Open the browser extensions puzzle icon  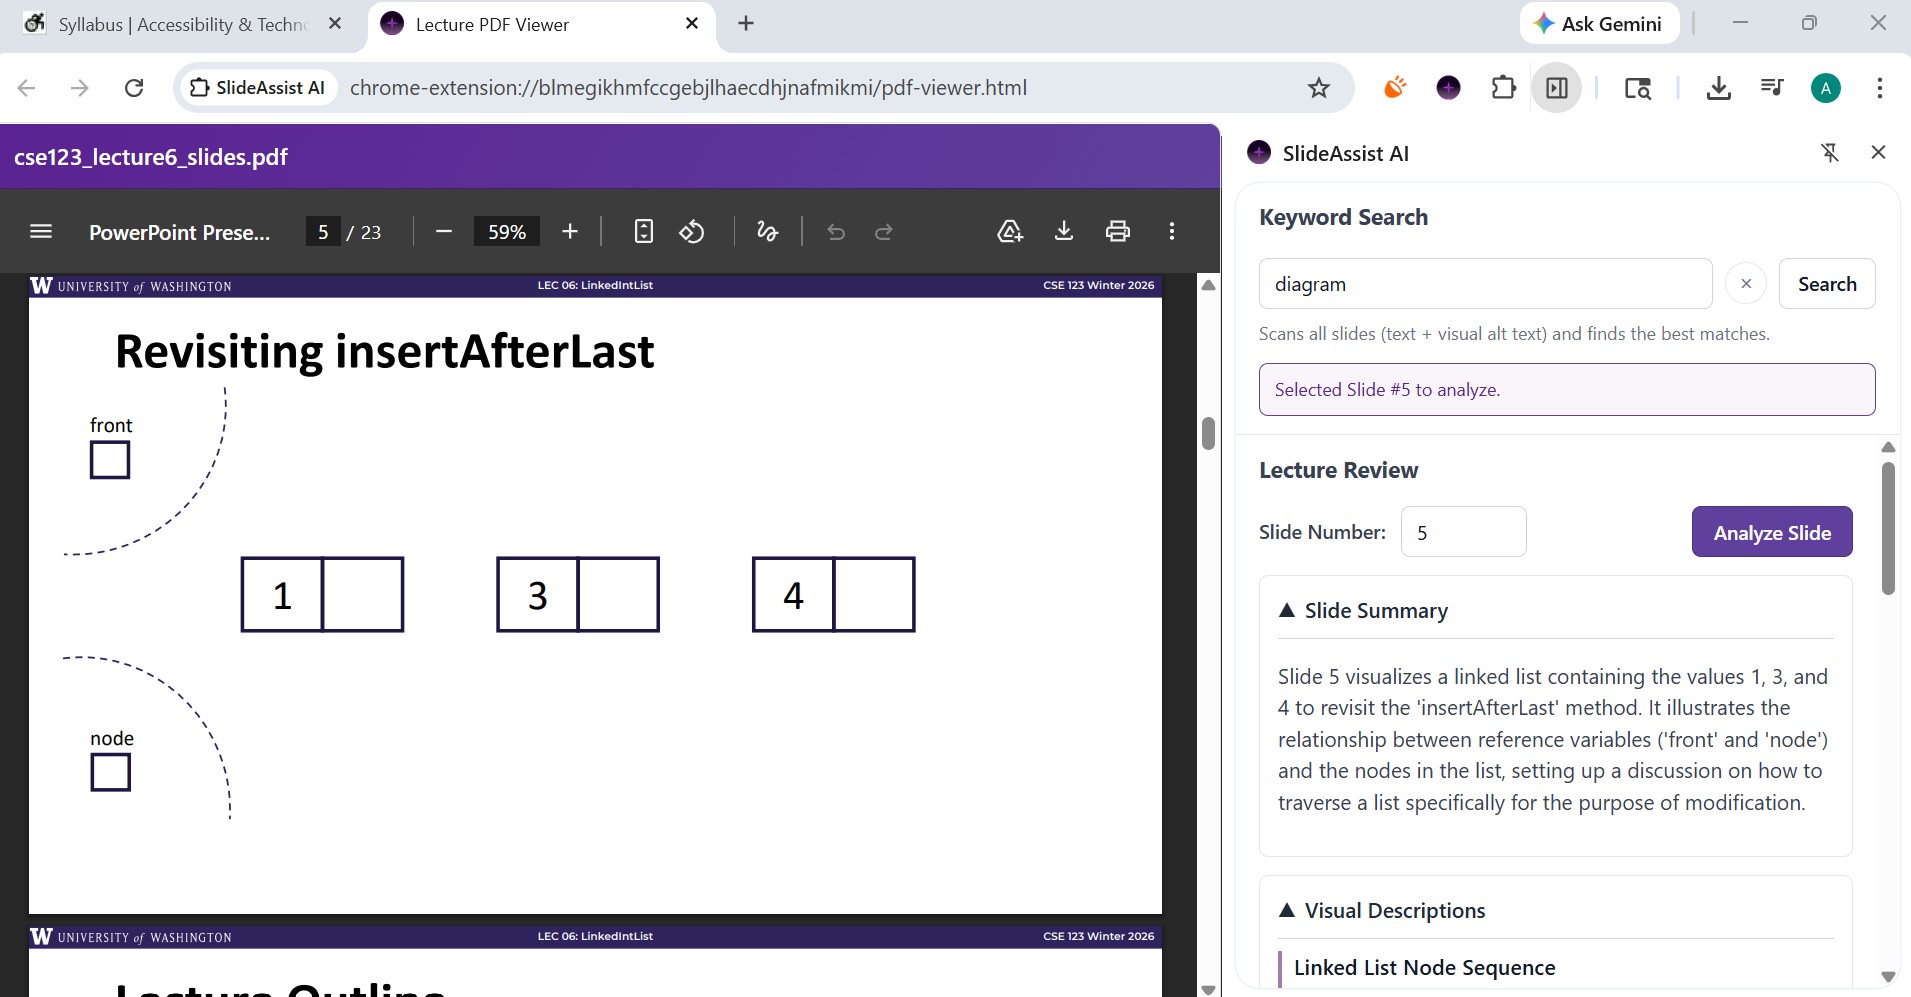point(1503,88)
